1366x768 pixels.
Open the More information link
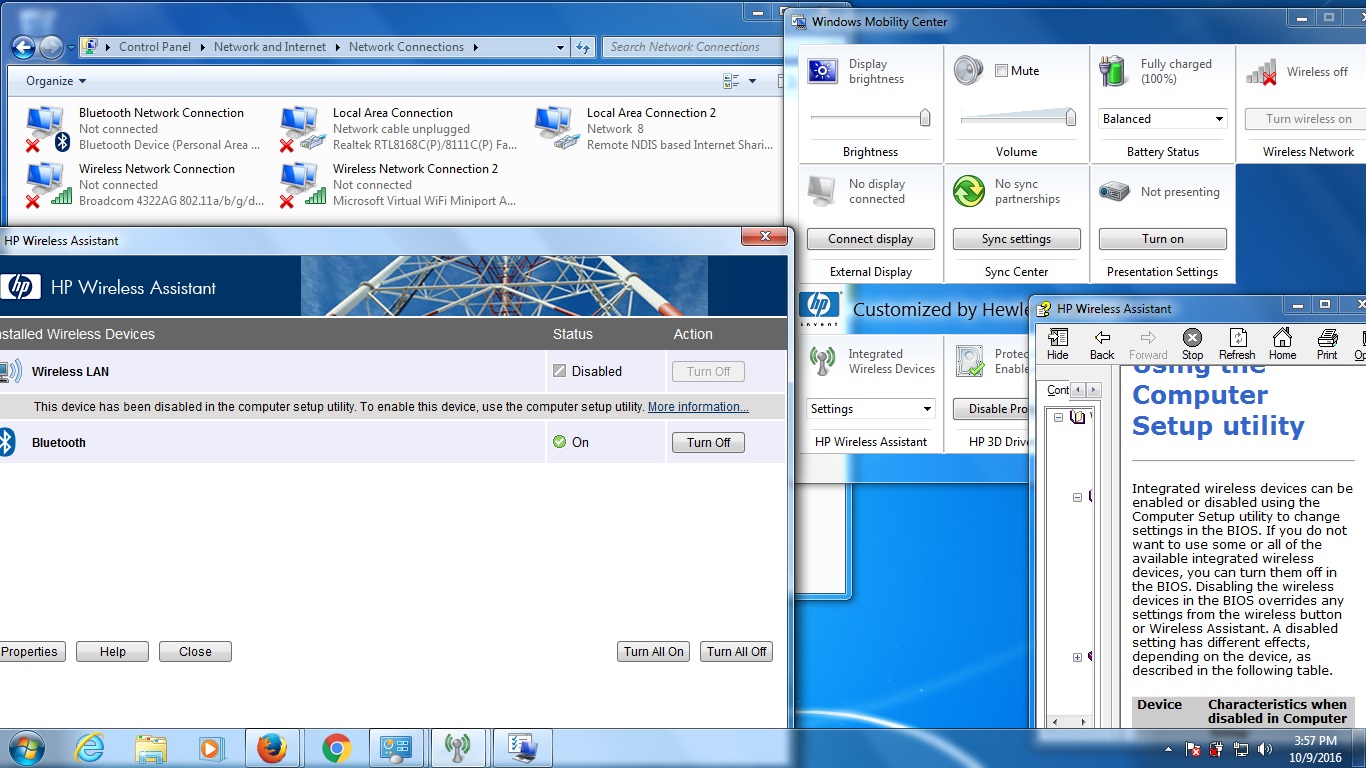[x=698, y=407]
